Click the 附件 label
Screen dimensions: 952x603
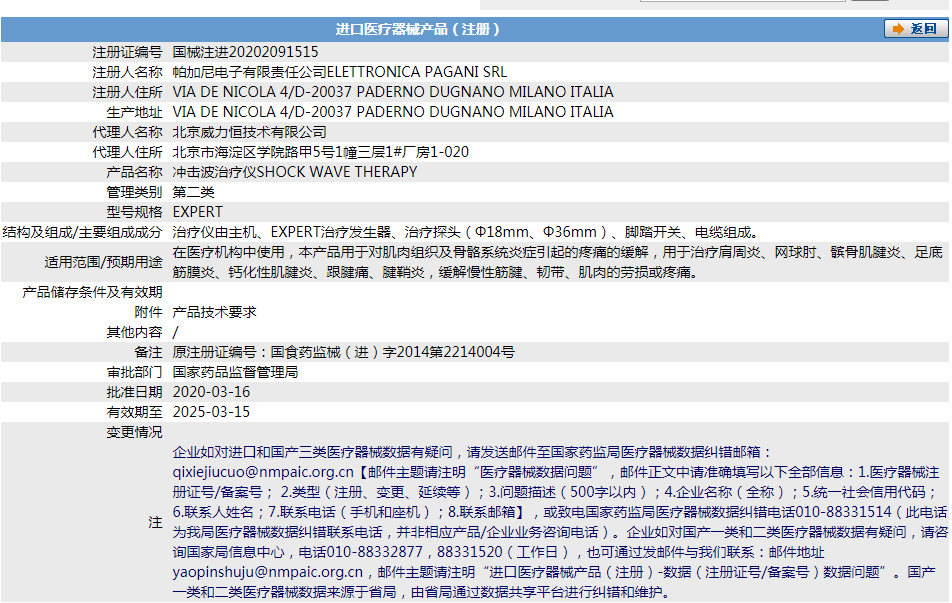point(148,313)
